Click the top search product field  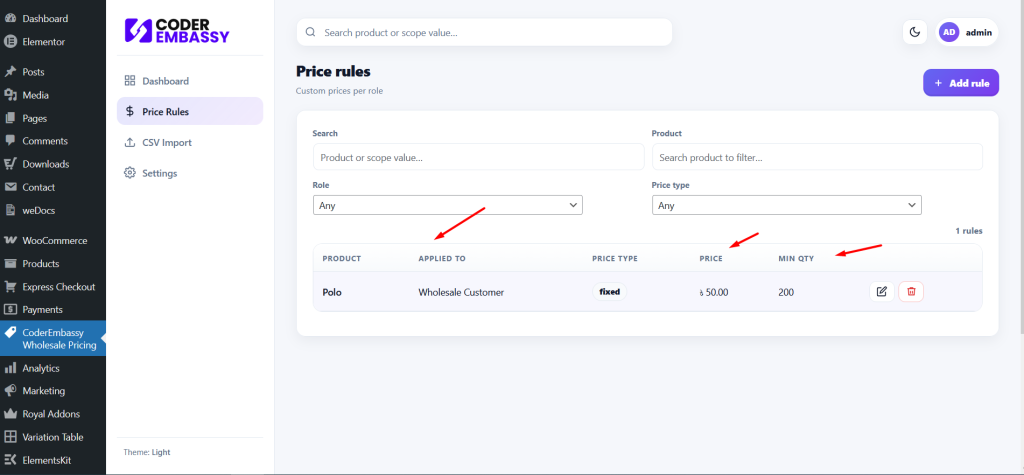484,32
